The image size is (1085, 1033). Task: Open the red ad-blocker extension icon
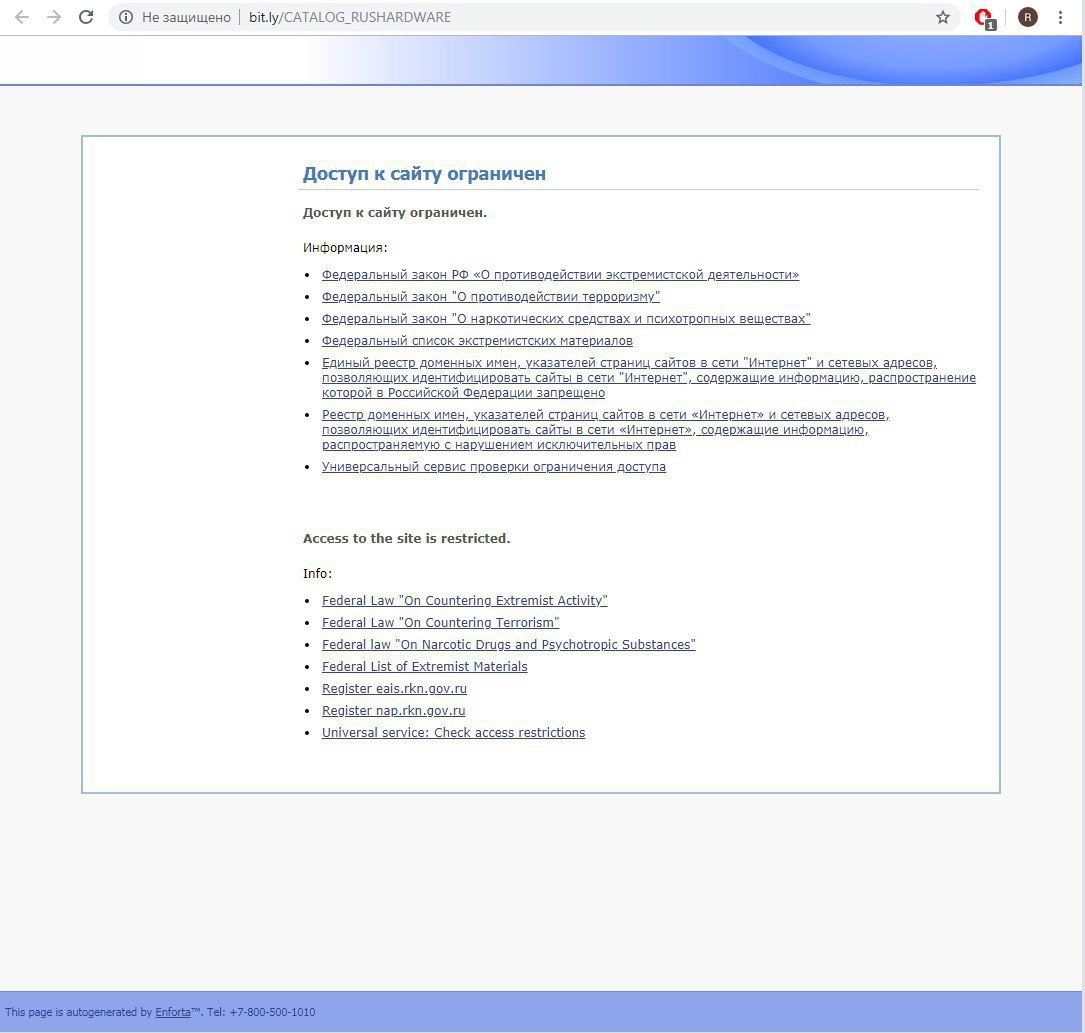pyautogui.click(x=983, y=18)
